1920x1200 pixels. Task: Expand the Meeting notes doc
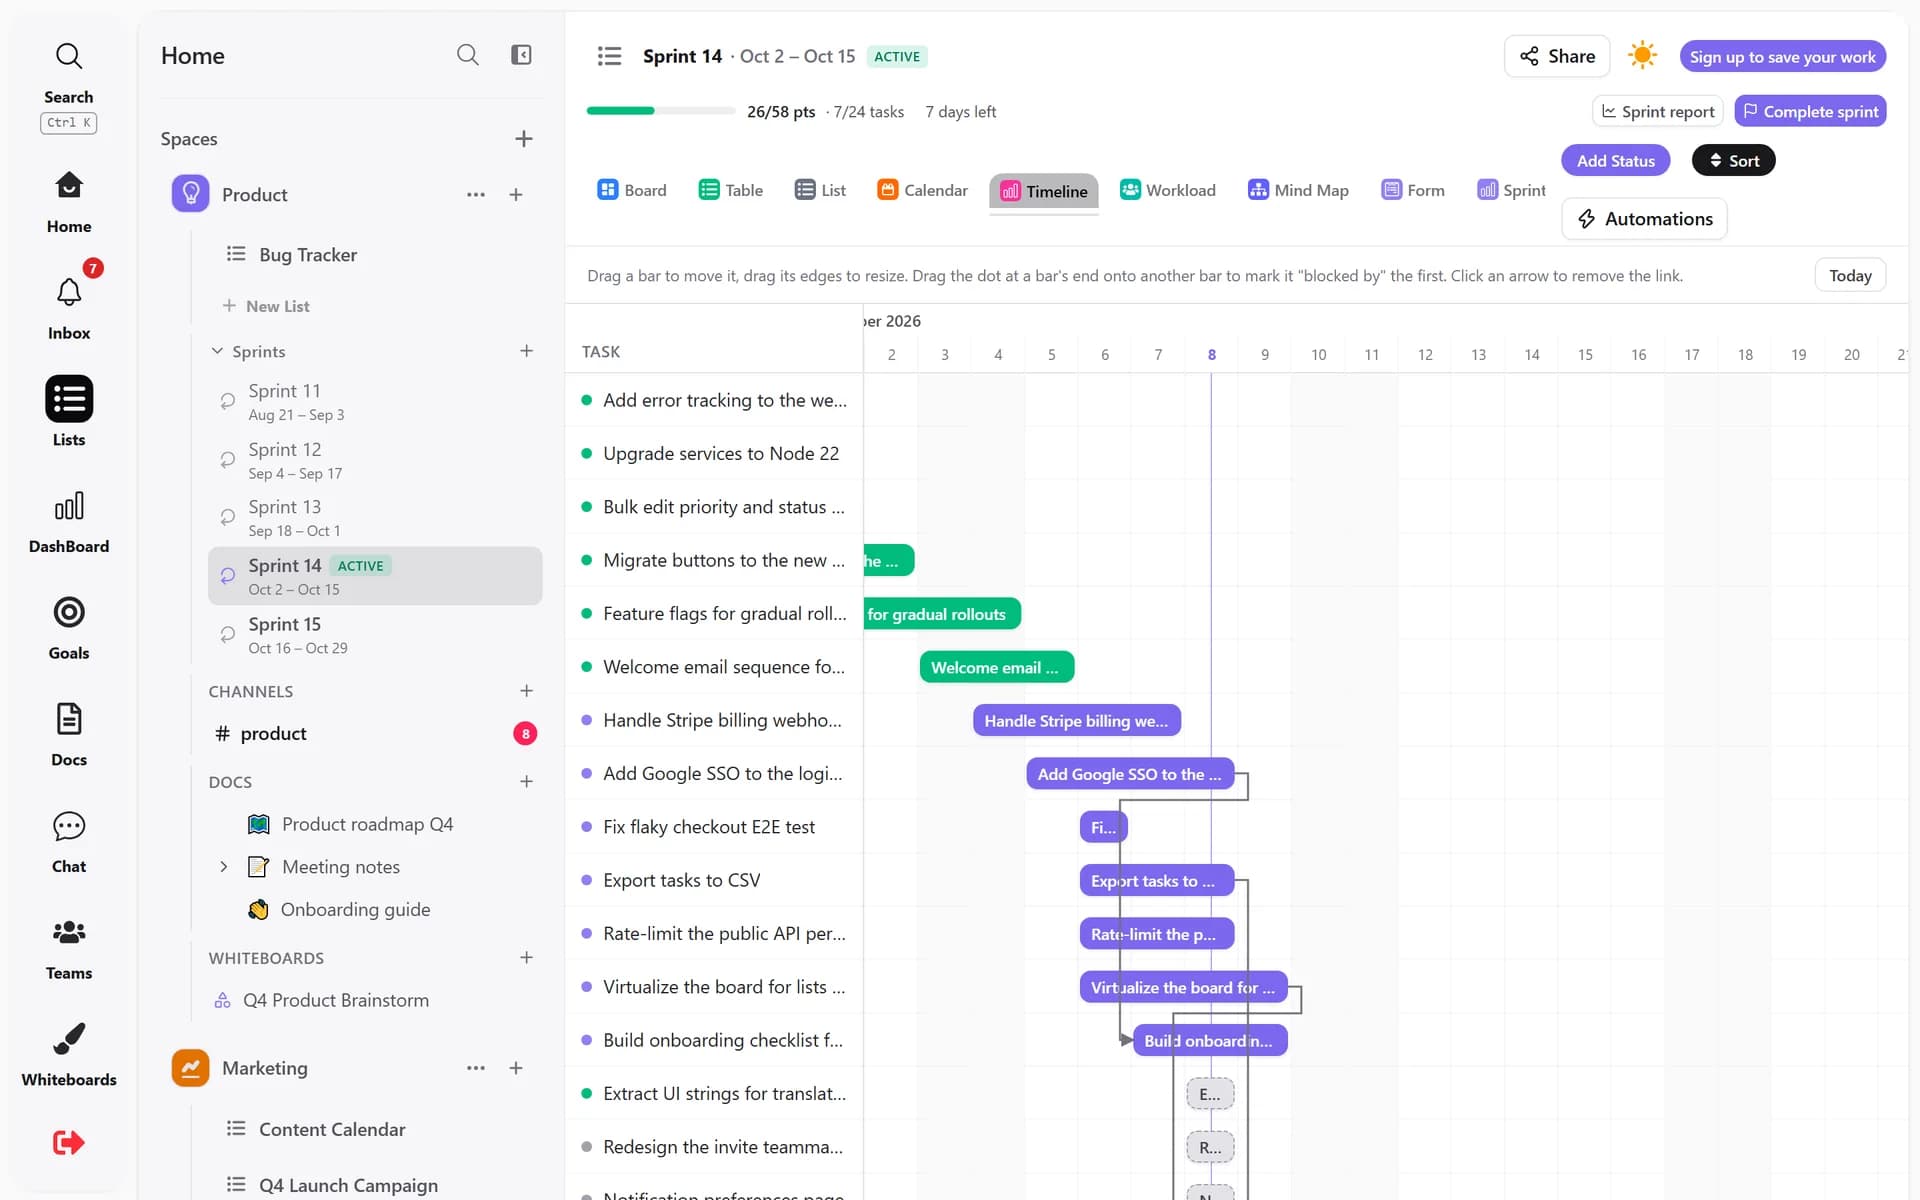coord(223,867)
